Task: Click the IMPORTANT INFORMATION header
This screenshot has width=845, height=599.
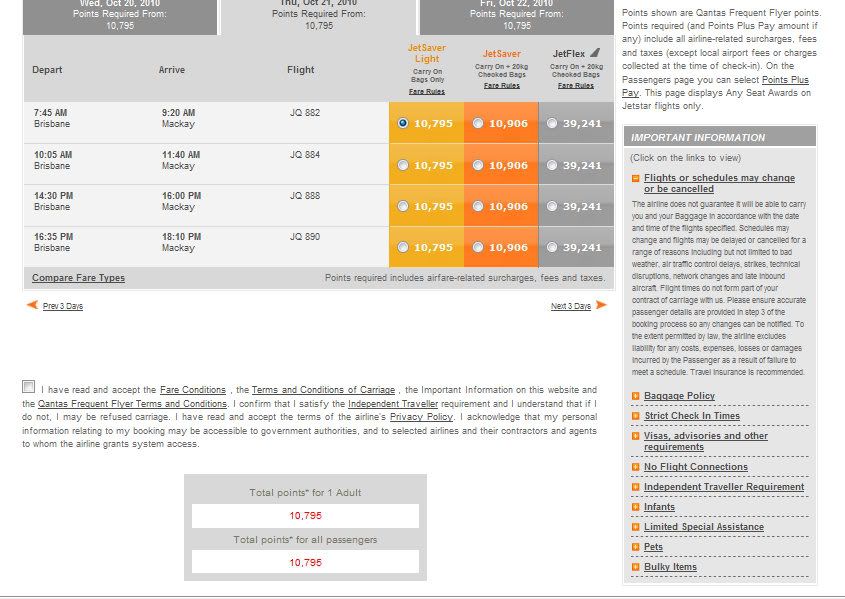Action: (720, 137)
